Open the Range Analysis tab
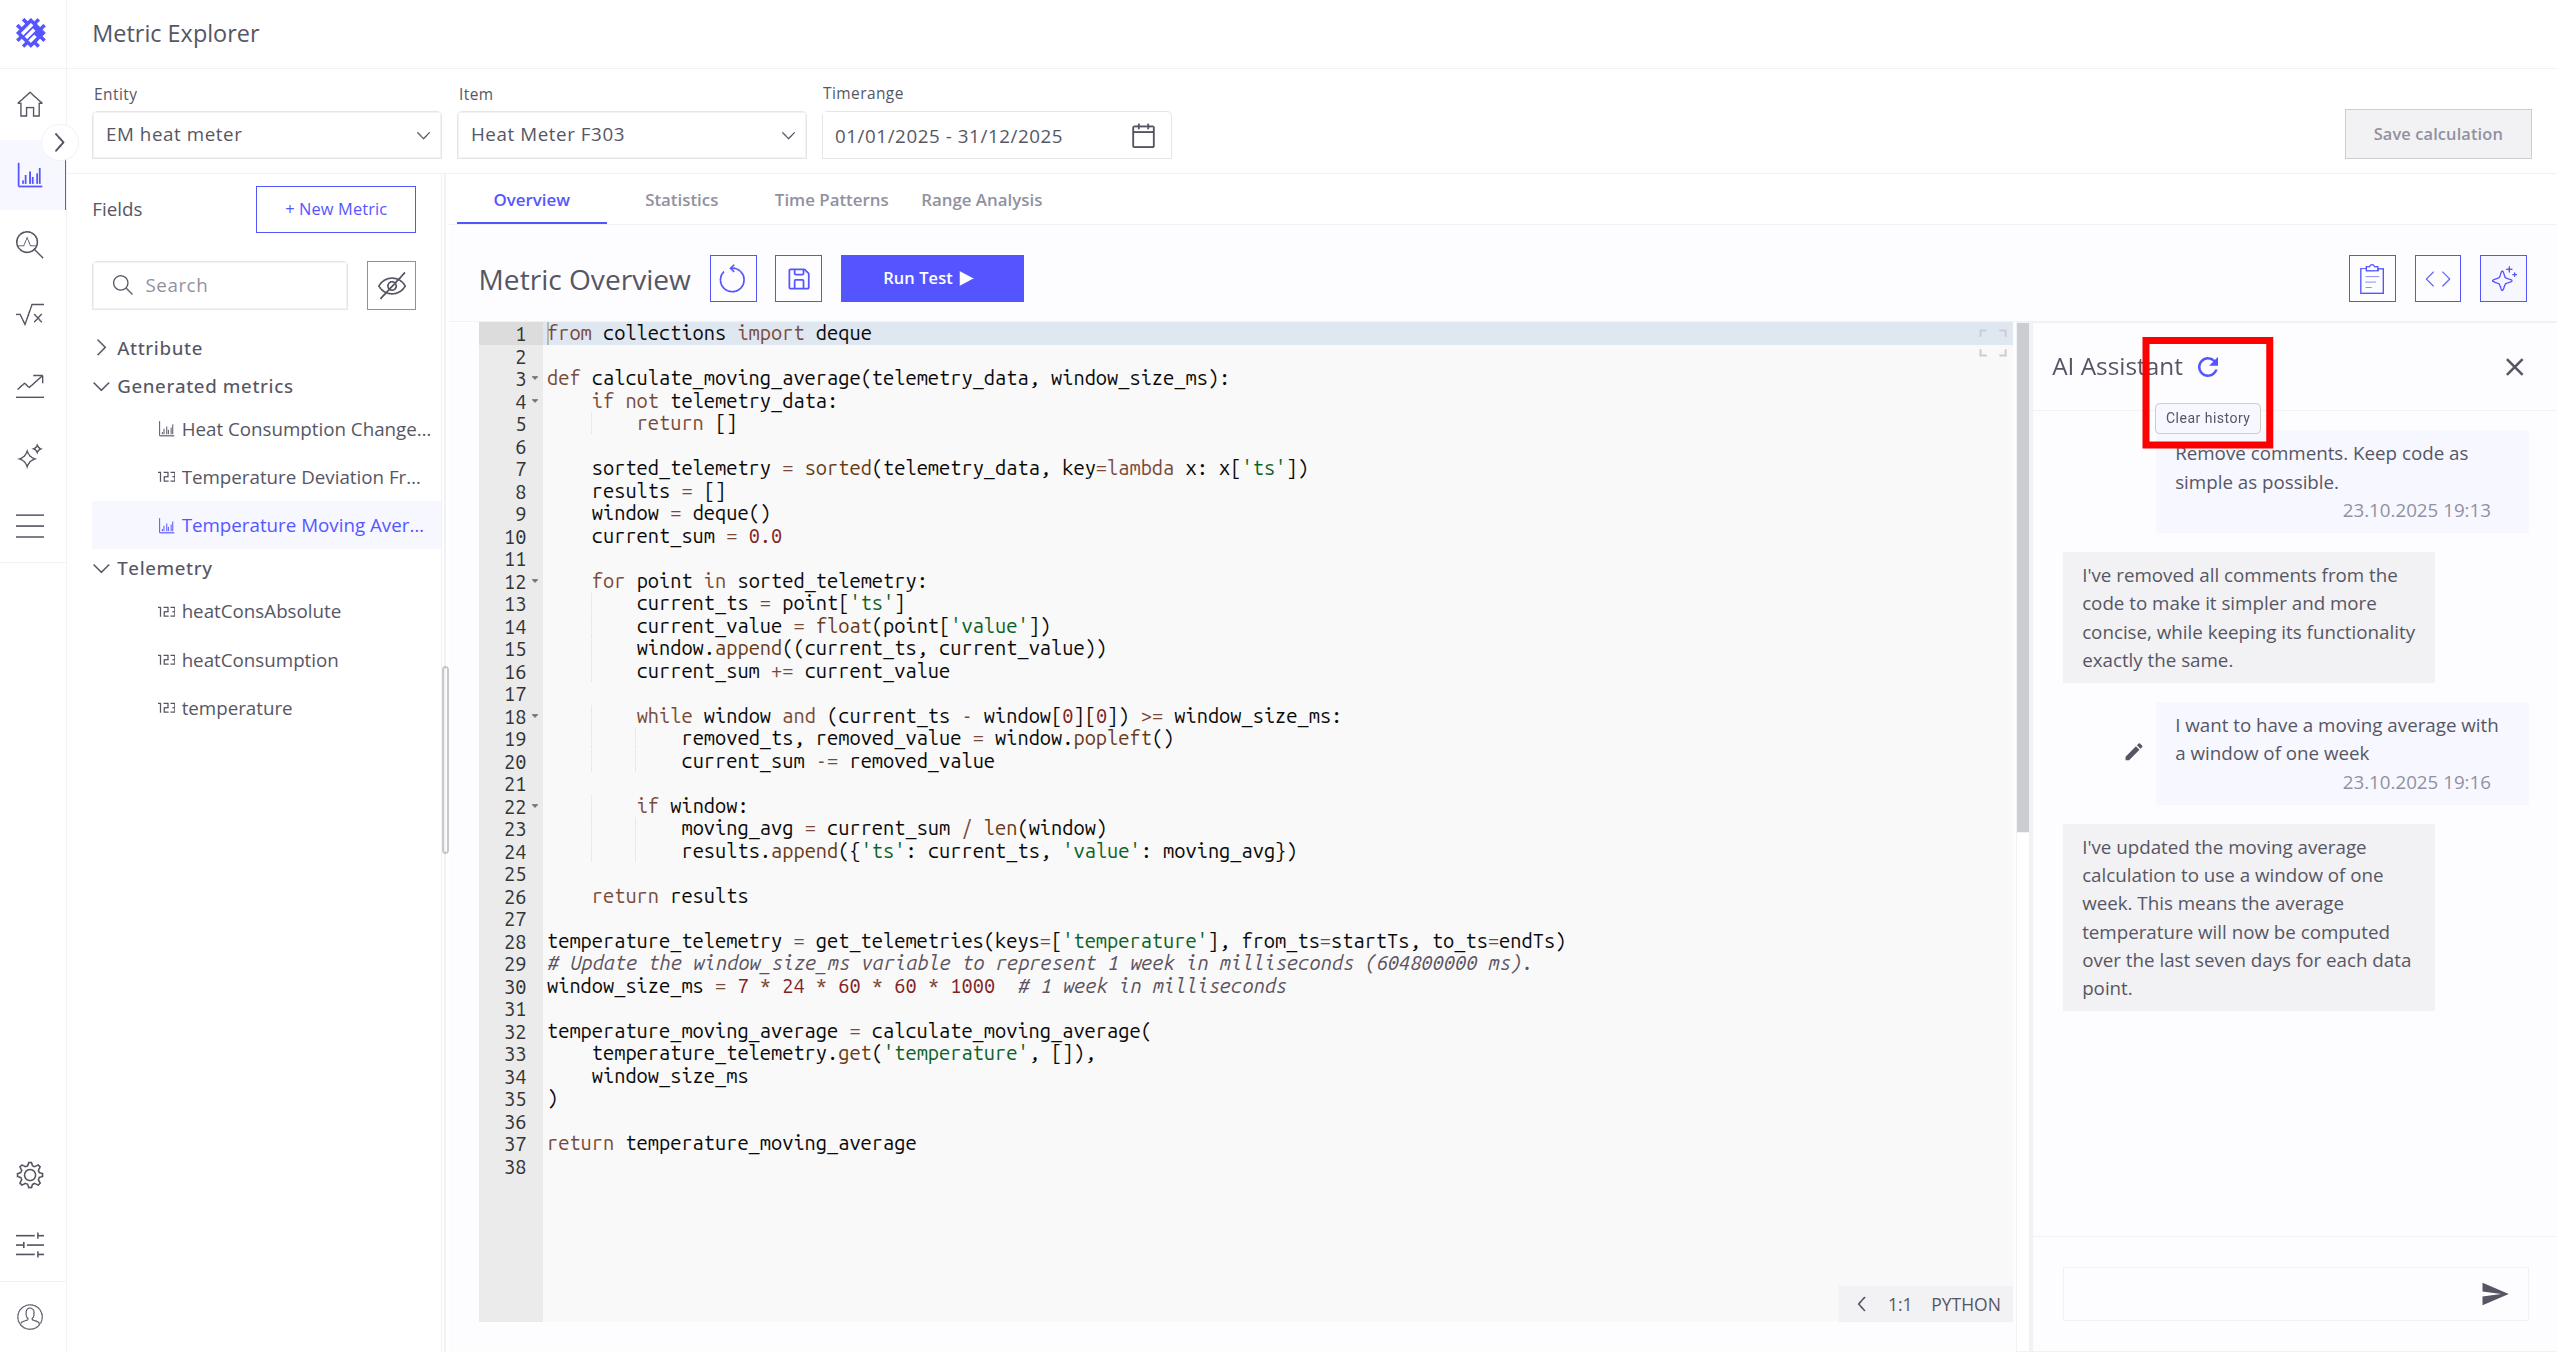Screen dimensions: 2557x1352 (x=981, y=200)
